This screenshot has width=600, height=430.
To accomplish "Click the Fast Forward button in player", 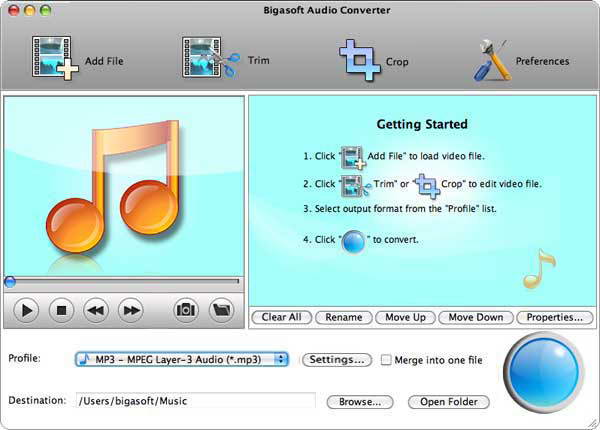I will 131,310.
